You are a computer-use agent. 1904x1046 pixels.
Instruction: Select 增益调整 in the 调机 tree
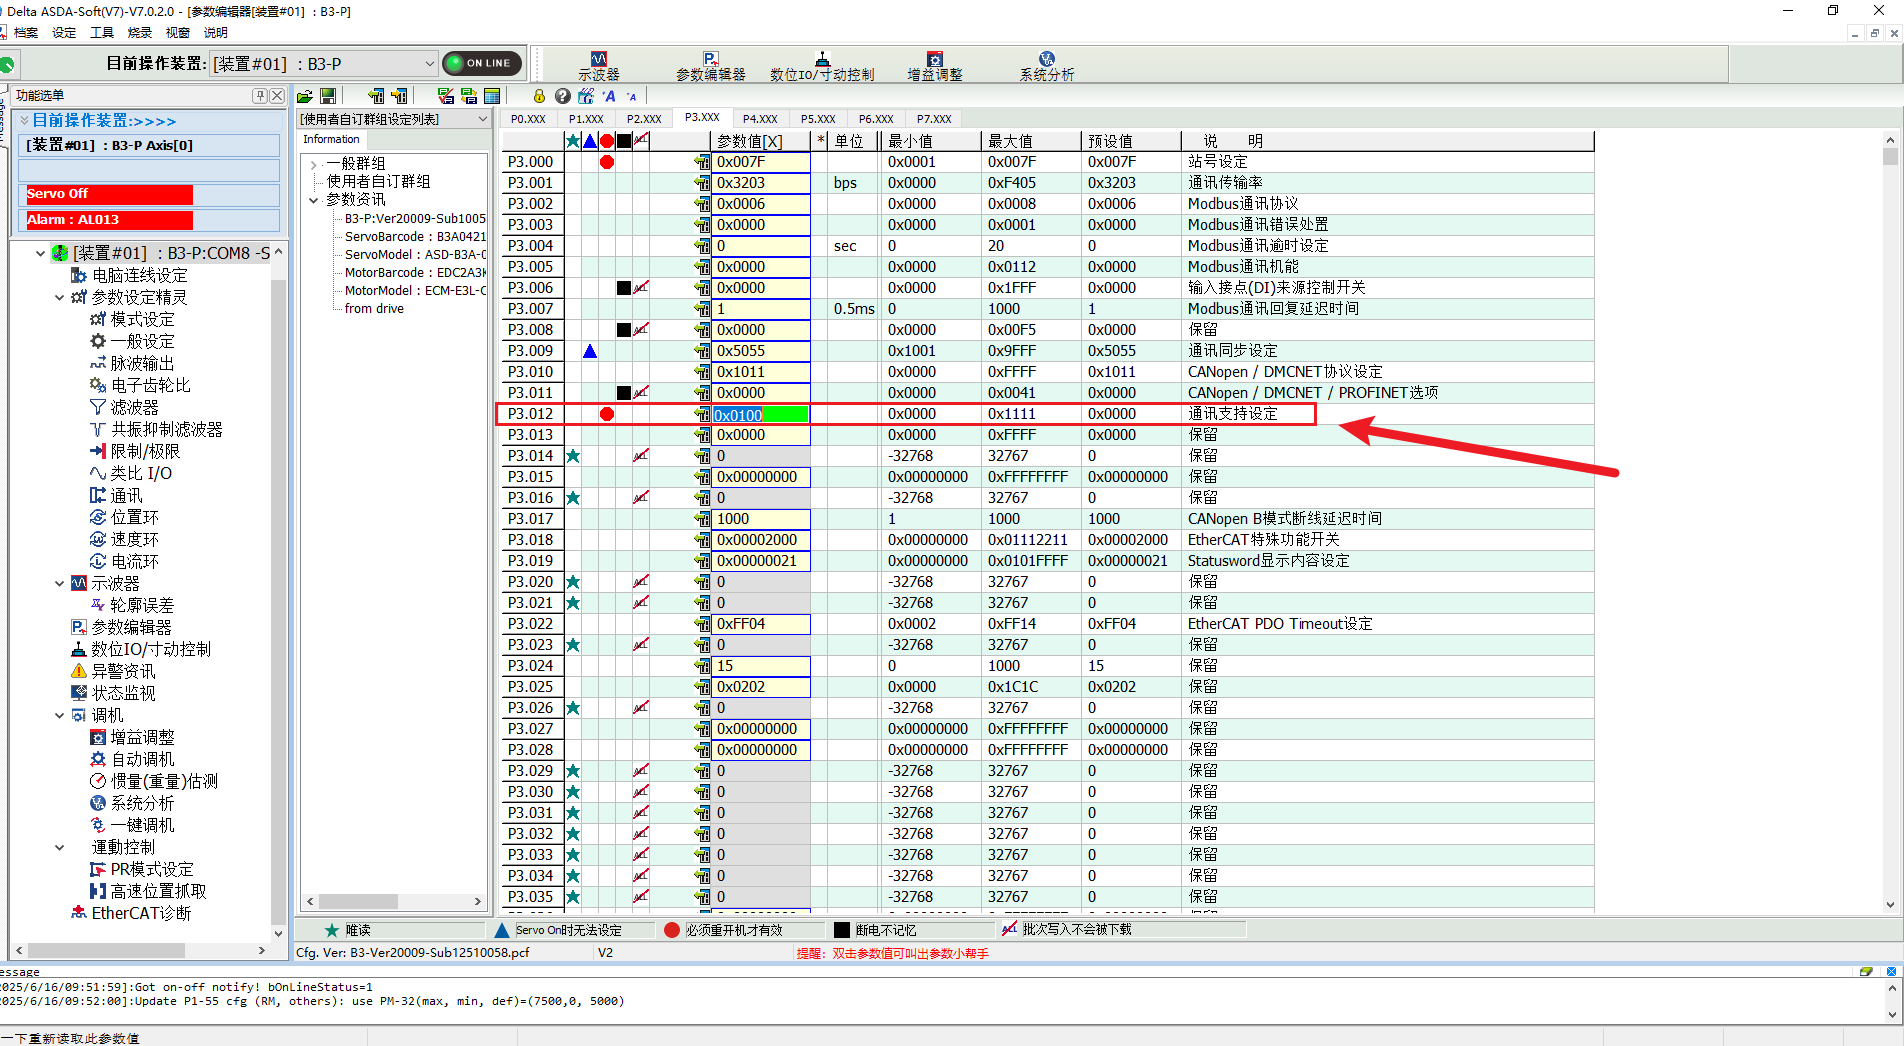point(142,737)
